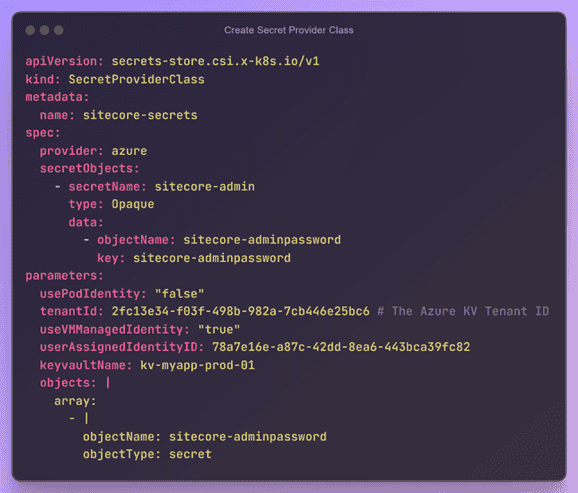Click the third gray window dot
The image size is (578, 493).
point(59,30)
